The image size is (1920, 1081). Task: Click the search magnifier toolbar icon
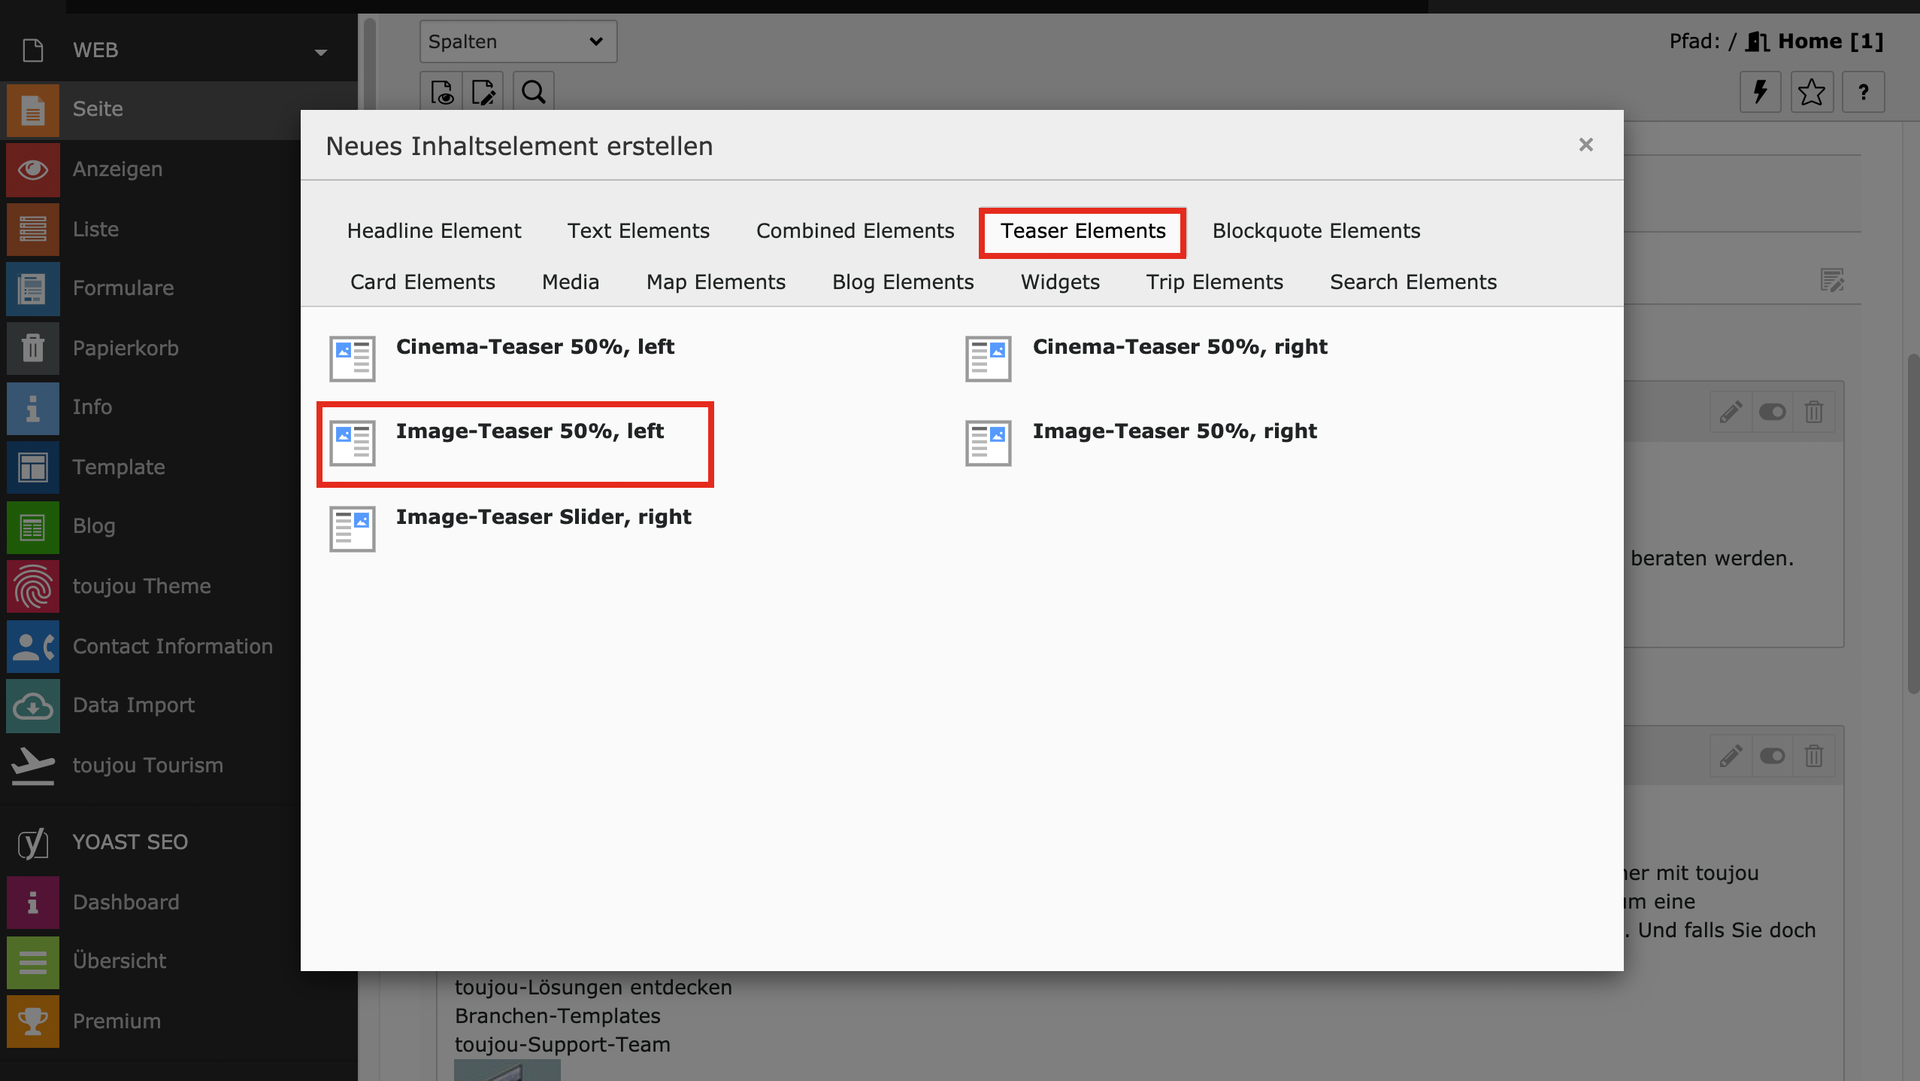[x=533, y=93]
